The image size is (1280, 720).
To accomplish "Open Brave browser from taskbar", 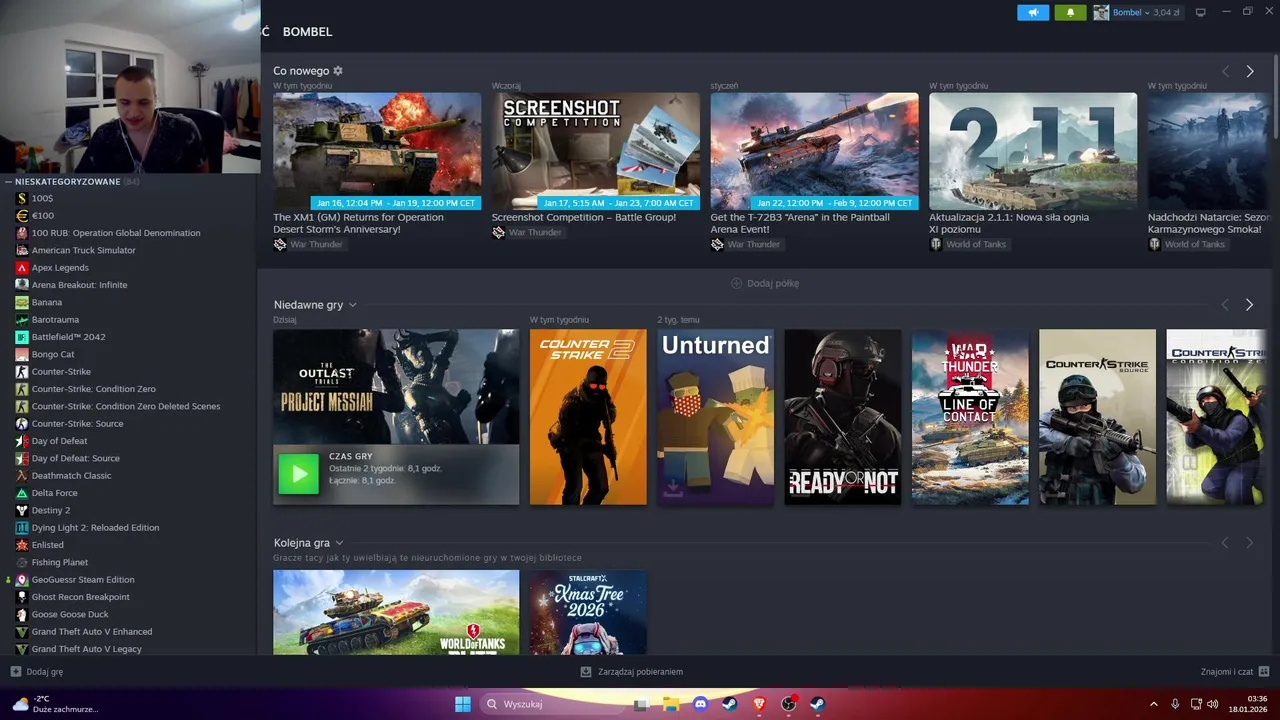I will (x=759, y=704).
